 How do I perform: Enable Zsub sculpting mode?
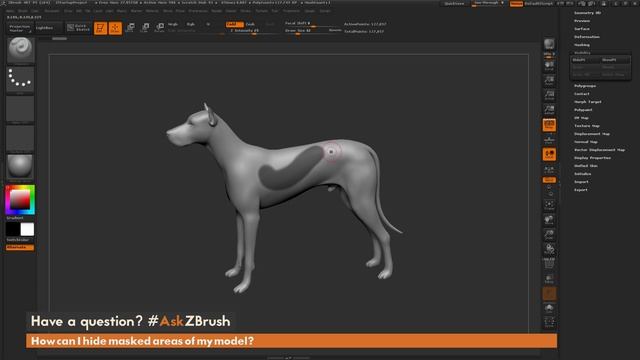[250, 24]
